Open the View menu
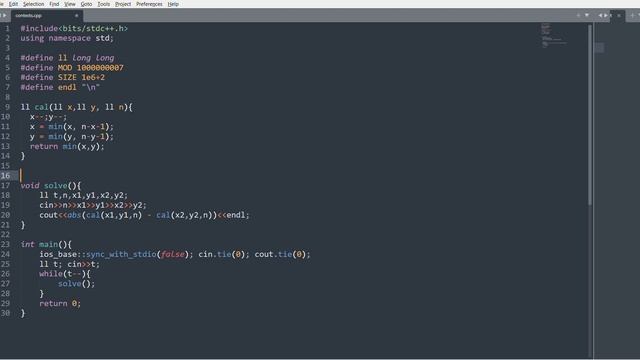This screenshot has width=640, height=360. (x=70, y=4)
